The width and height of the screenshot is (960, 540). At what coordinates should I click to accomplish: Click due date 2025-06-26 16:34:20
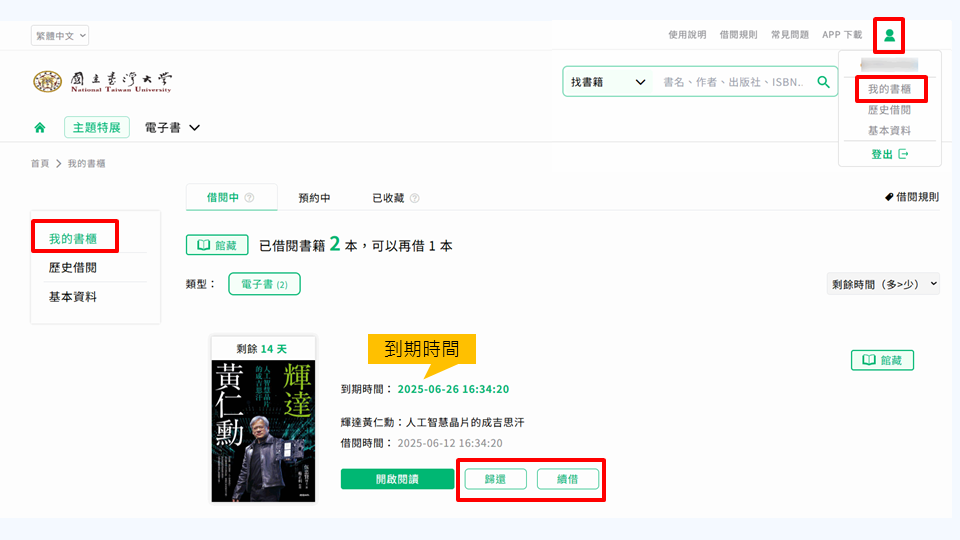(453, 389)
